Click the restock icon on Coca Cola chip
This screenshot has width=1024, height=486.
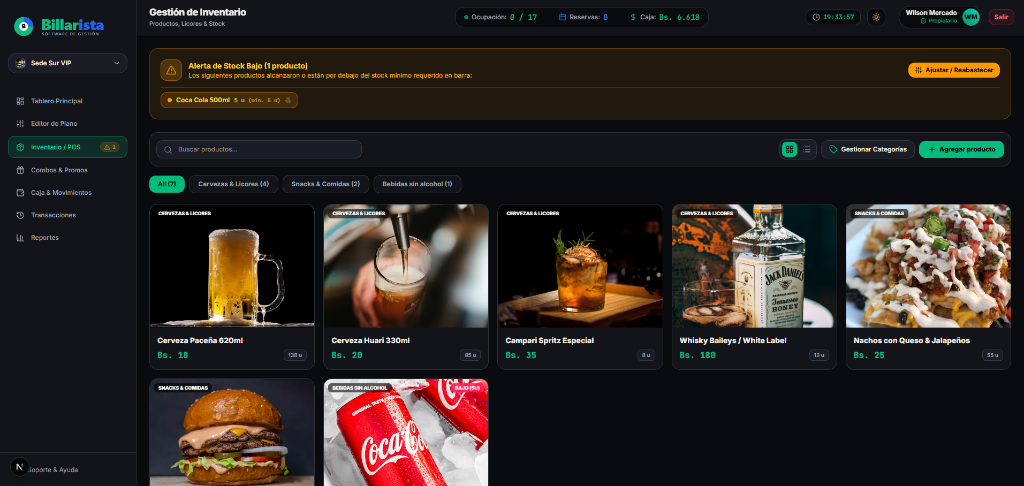(288, 100)
